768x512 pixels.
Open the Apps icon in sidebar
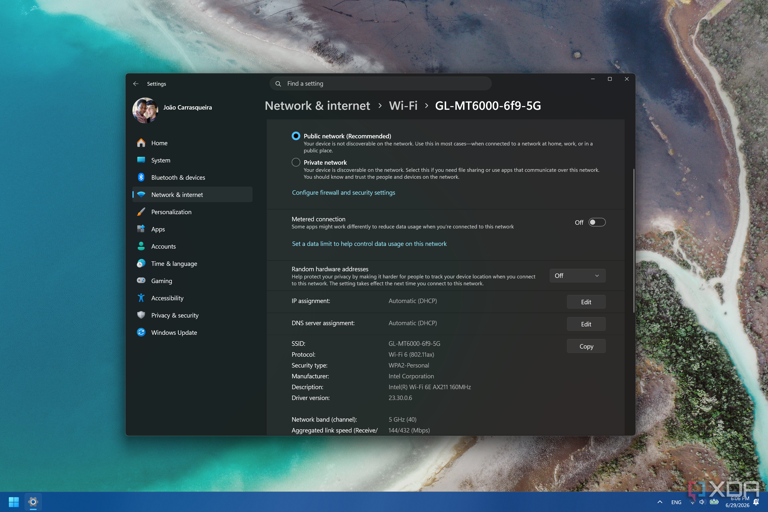coord(141,229)
